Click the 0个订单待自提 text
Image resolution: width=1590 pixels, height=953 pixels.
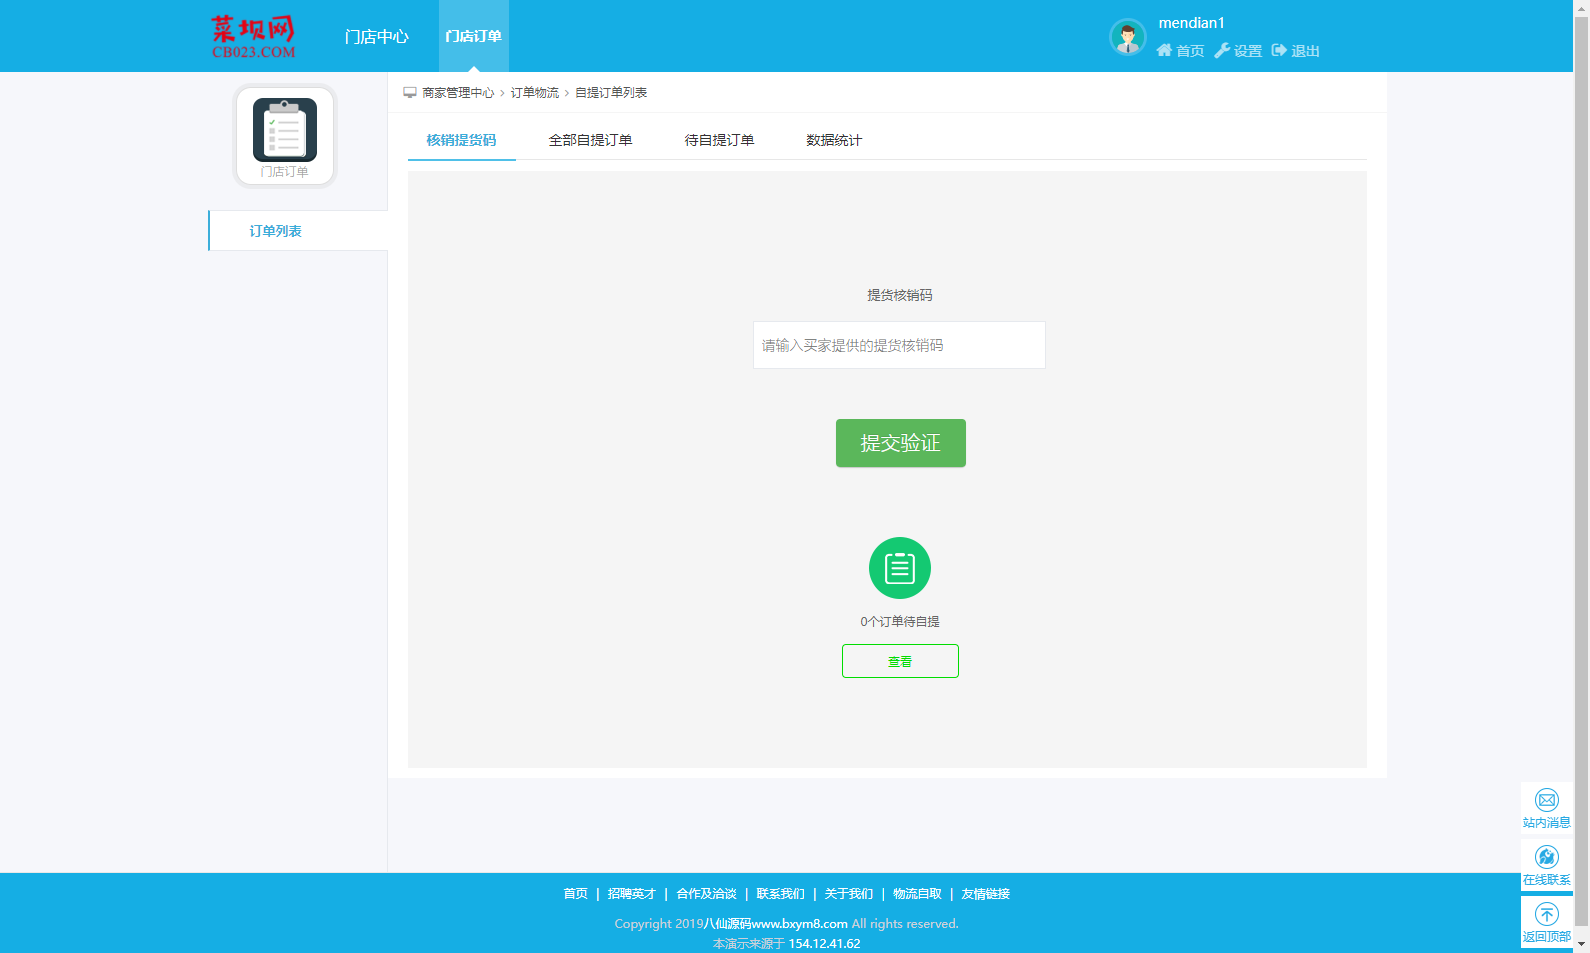(900, 622)
